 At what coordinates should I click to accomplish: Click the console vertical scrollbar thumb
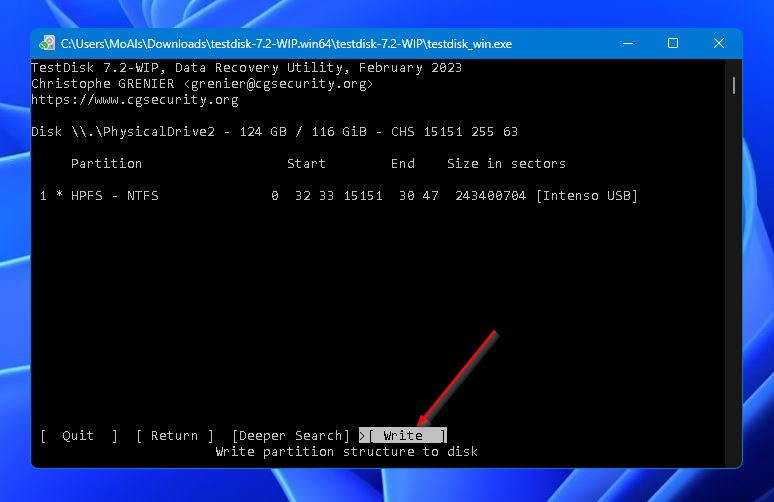point(734,85)
